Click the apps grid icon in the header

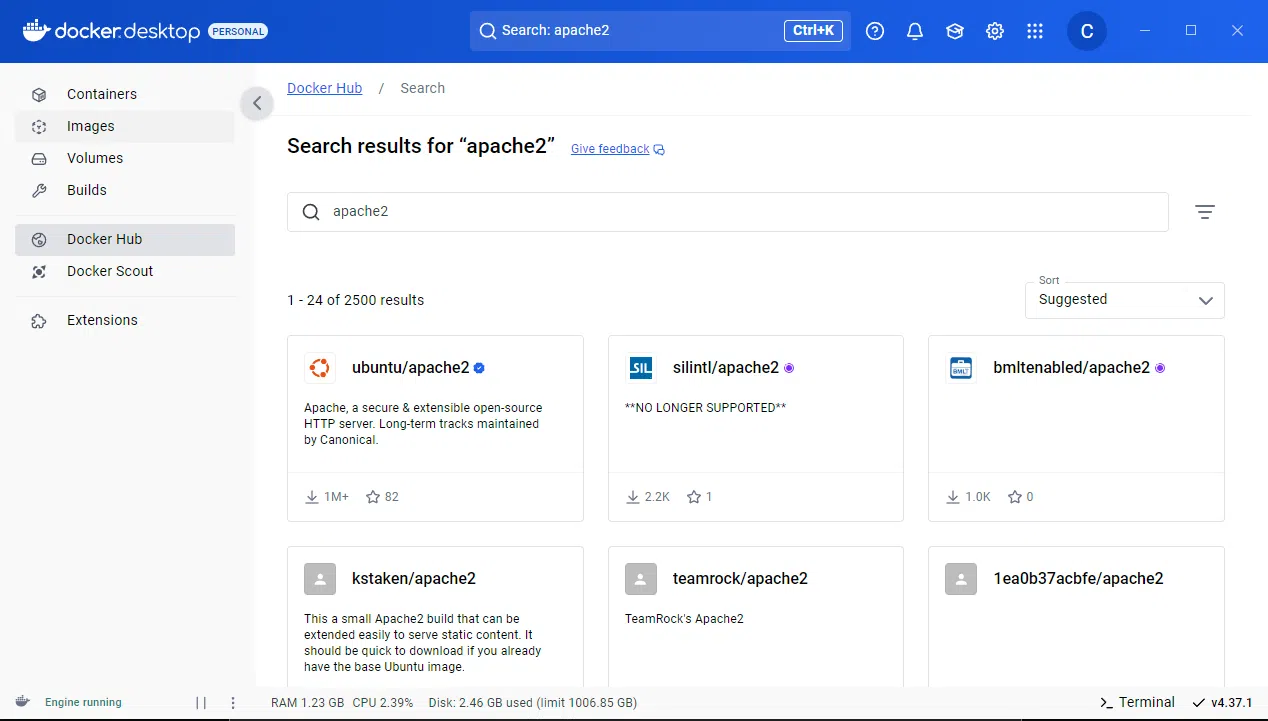(1035, 31)
